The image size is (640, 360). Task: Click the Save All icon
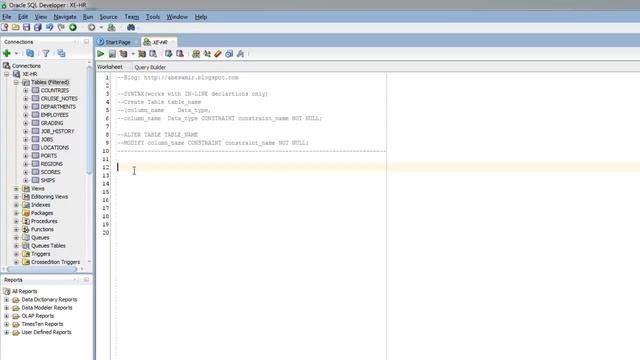coord(38,27)
